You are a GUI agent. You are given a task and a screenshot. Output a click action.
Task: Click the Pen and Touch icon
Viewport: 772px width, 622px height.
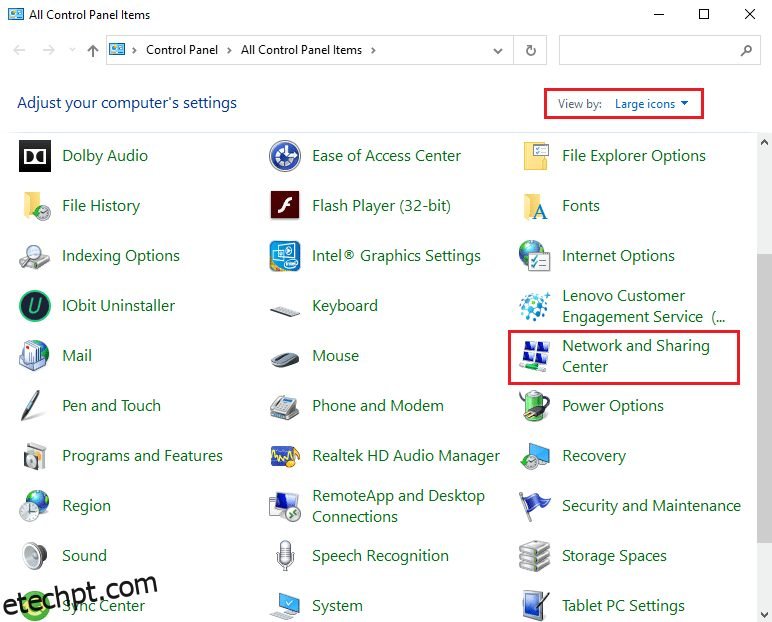click(x=32, y=406)
